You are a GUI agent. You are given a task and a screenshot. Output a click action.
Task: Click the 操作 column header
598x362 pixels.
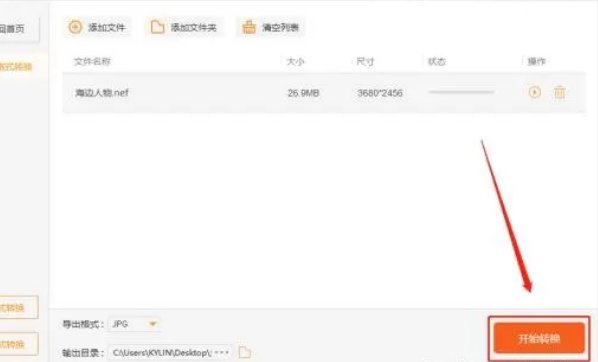click(536, 61)
